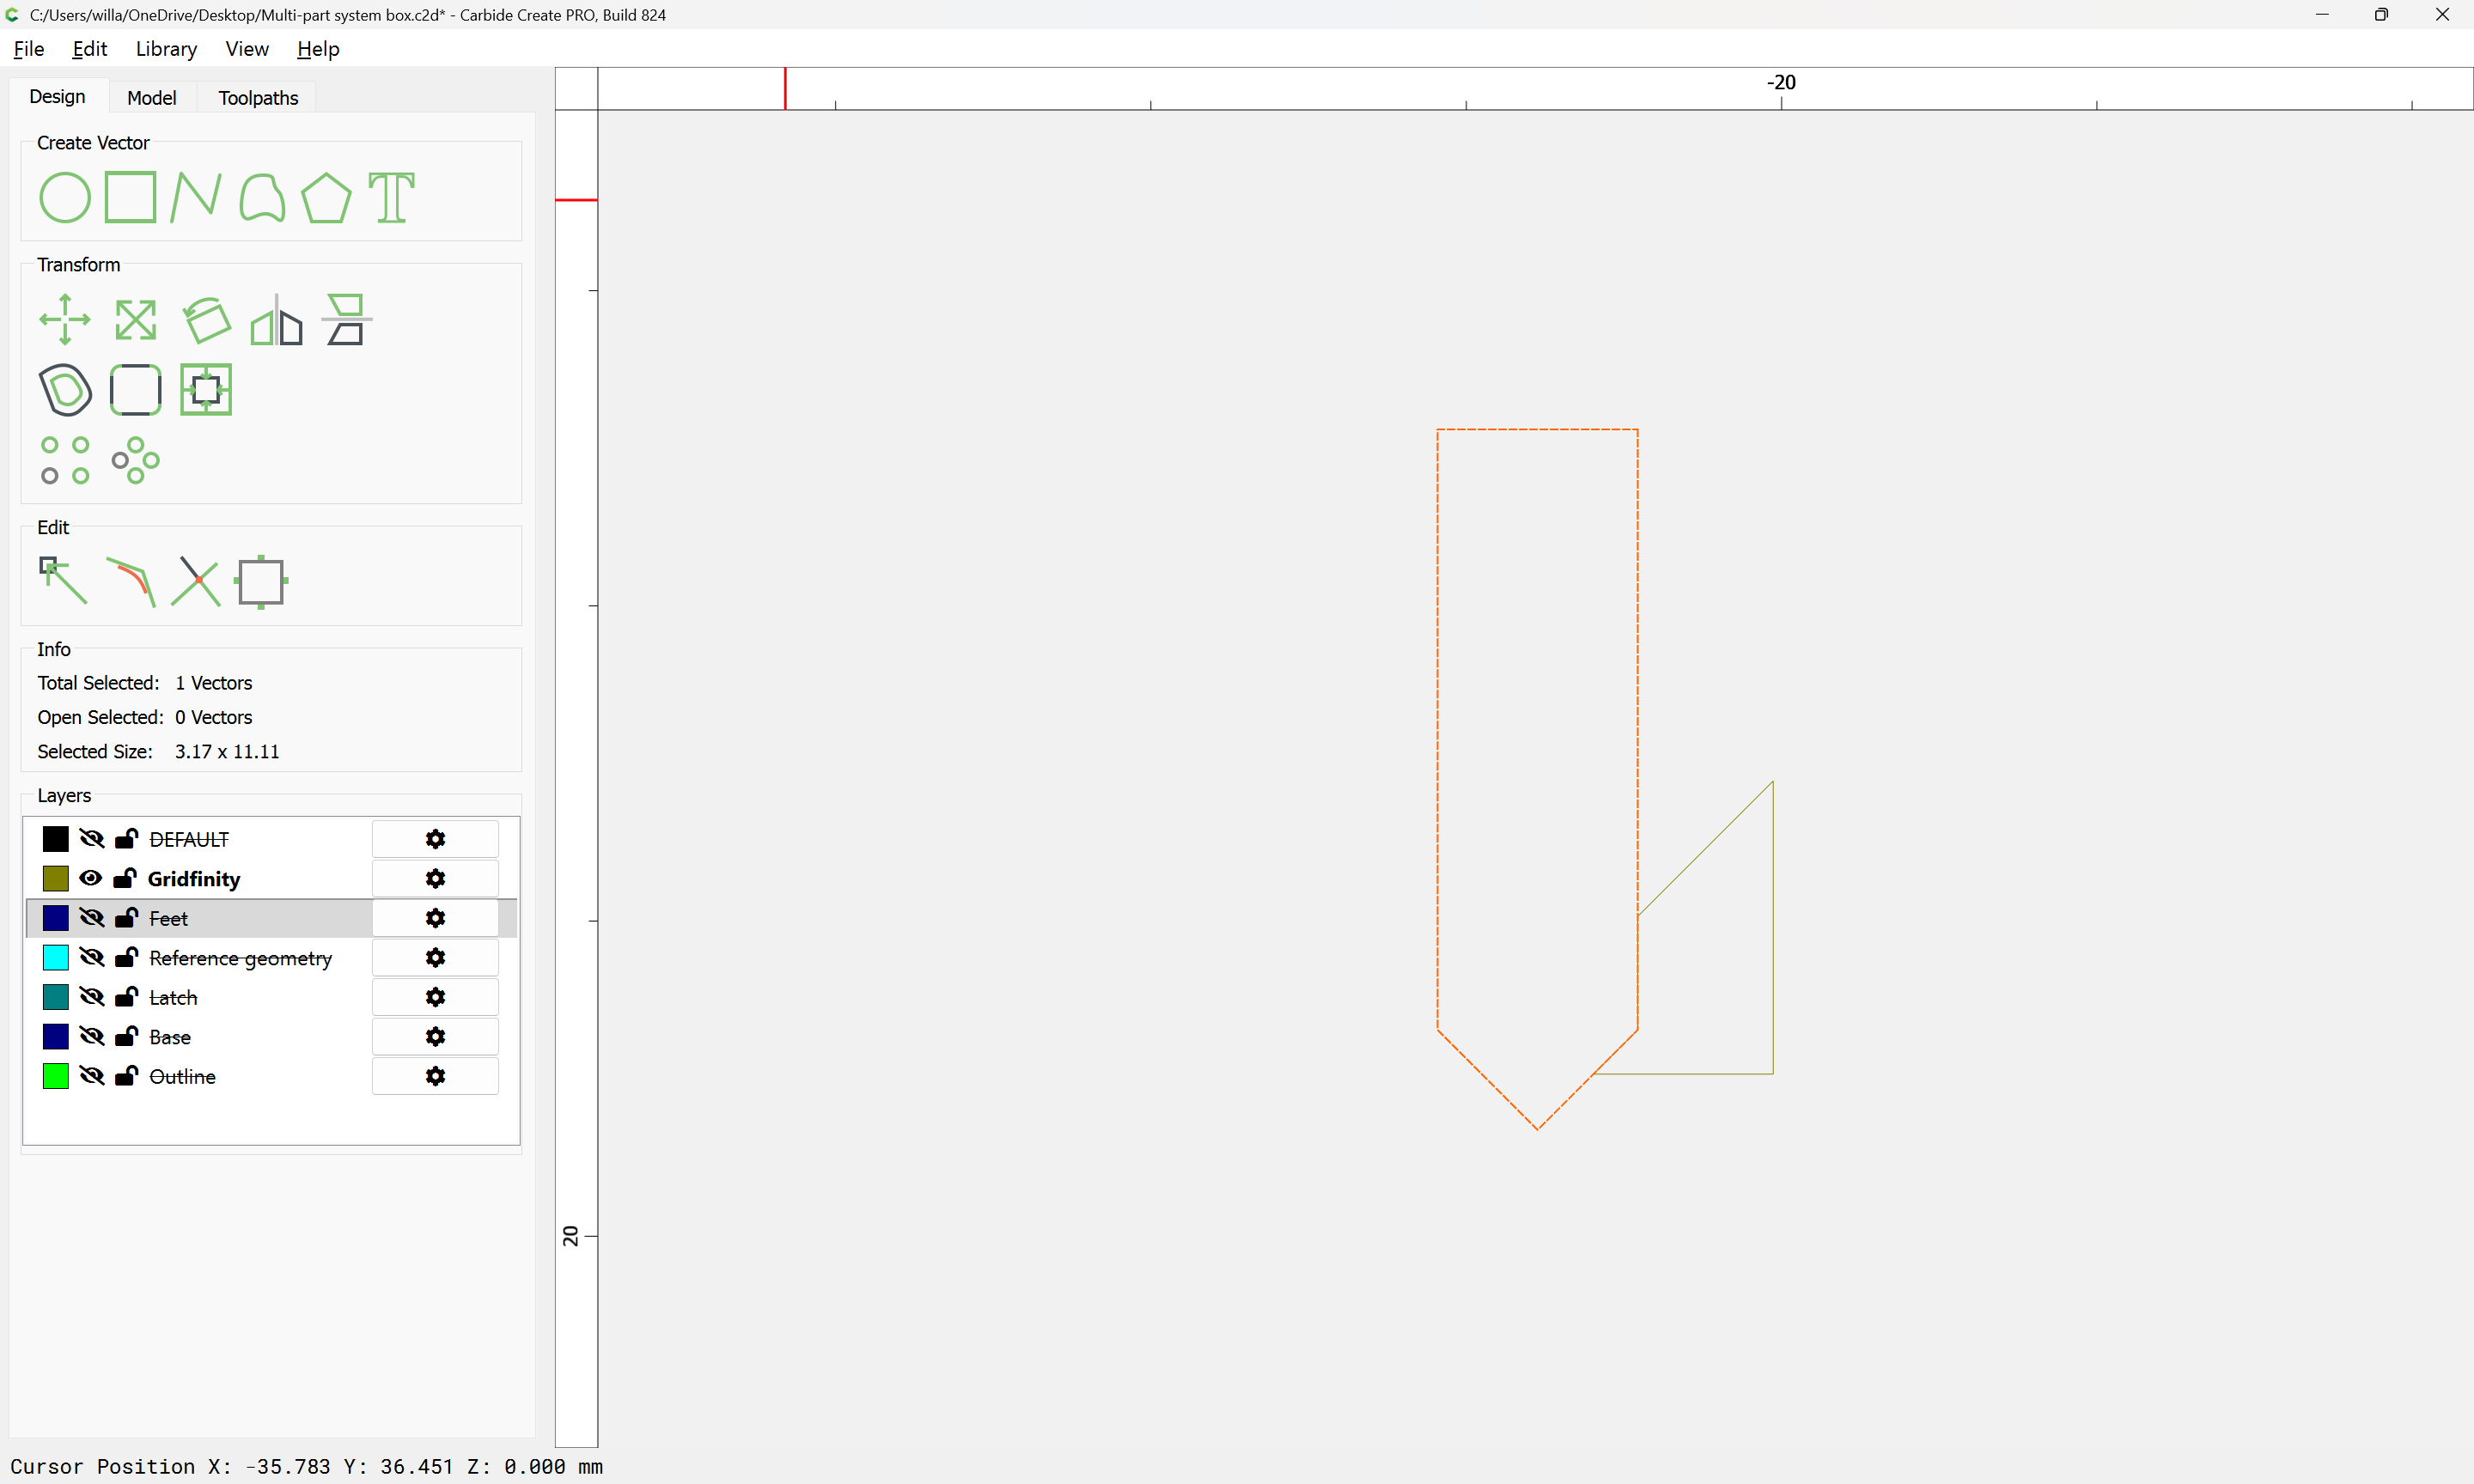This screenshot has height=1484, width=2474.
Task: Show the hidden Reference geometry layer
Action: pyautogui.click(x=91, y=957)
